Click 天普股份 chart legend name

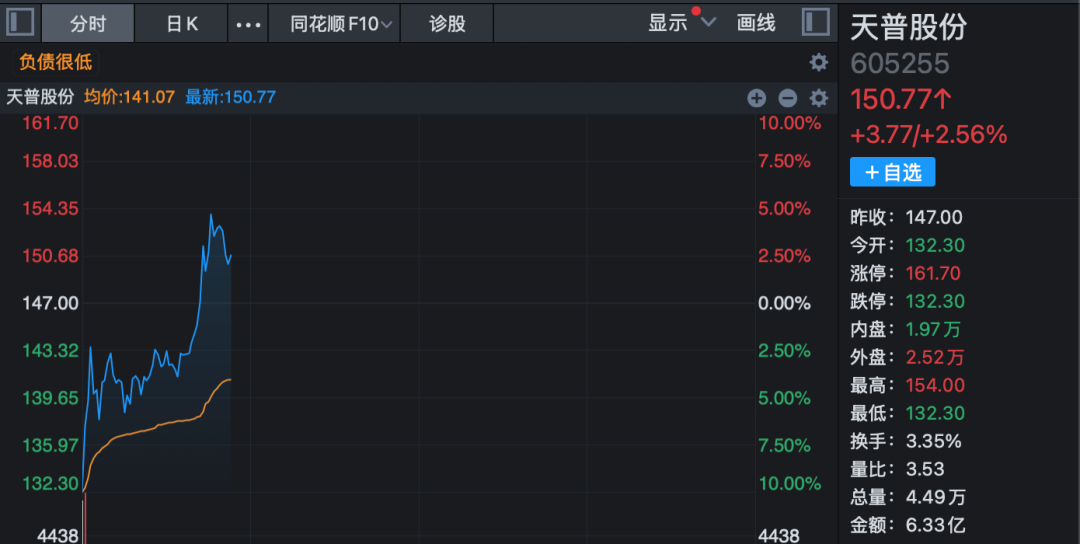tap(40, 97)
